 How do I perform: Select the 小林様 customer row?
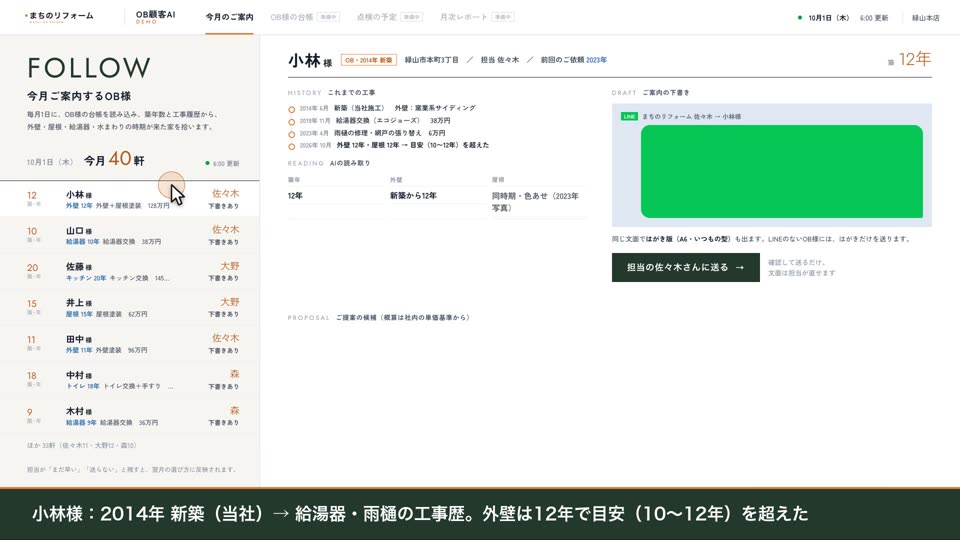[130, 199]
